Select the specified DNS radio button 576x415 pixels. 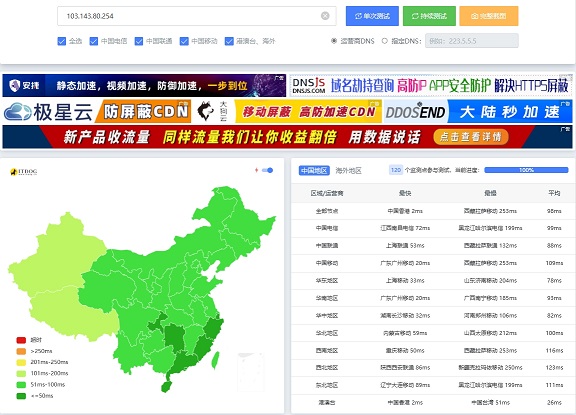[x=385, y=41]
